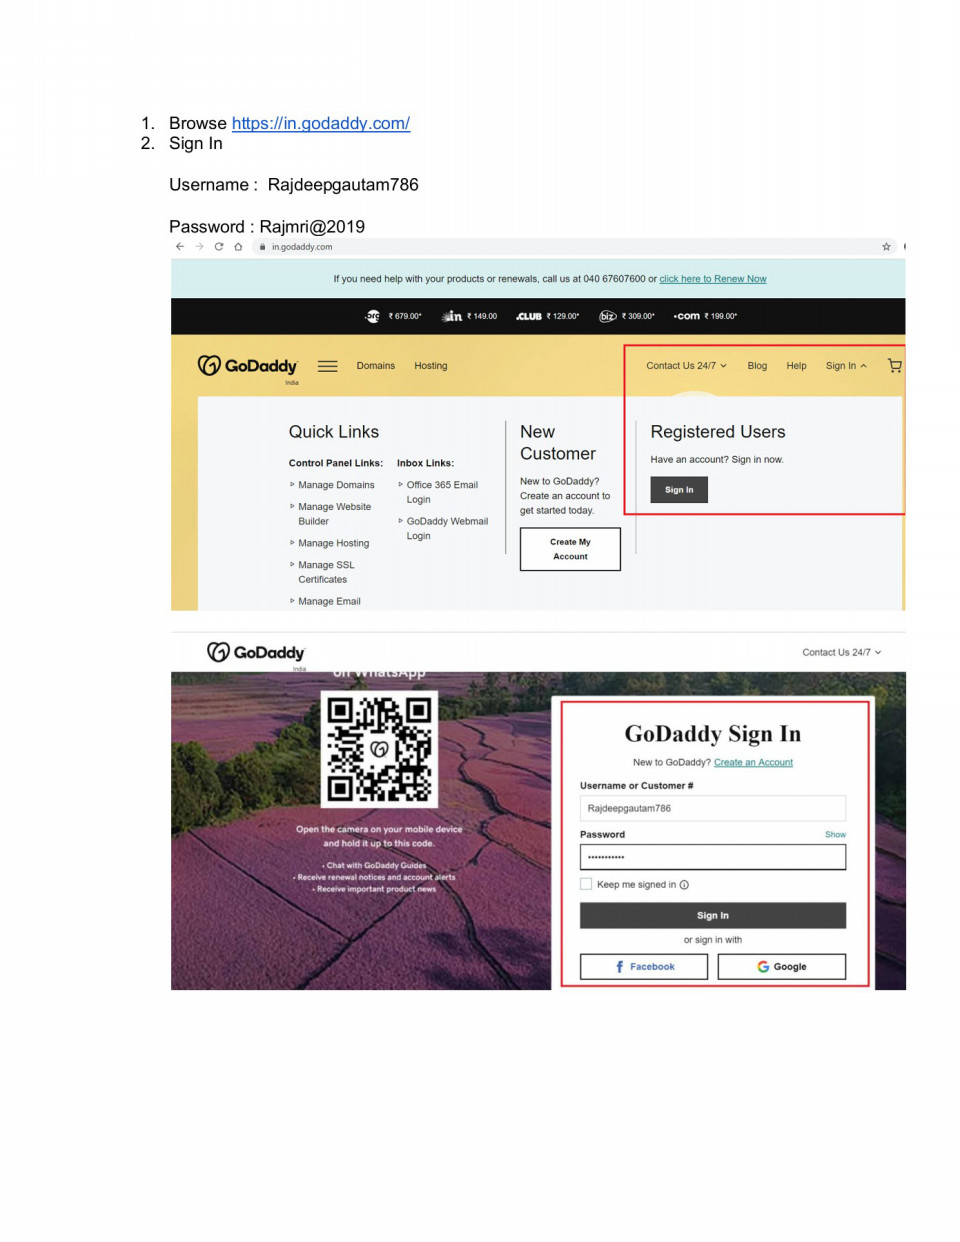Open the Domains menu item

pos(376,366)
